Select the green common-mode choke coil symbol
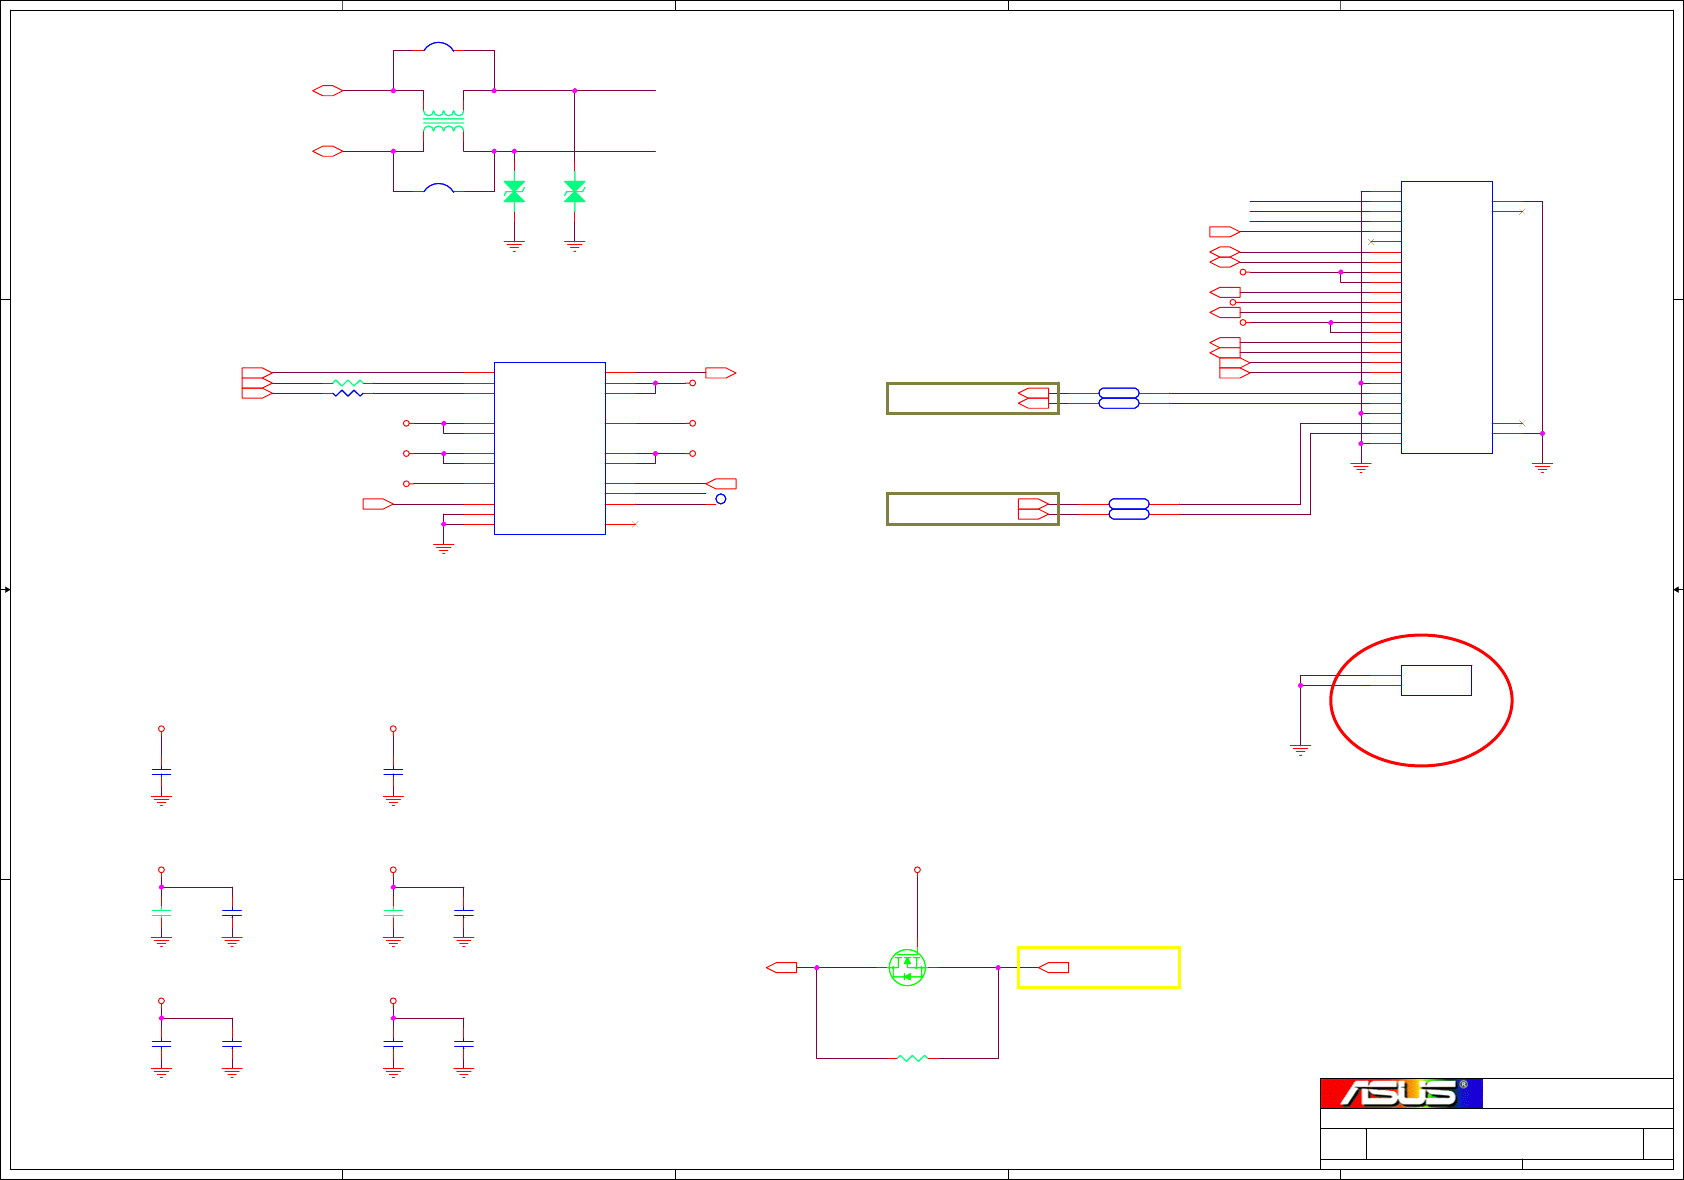This screenshot has height=1180, width=1684. [x=443, y=121]
